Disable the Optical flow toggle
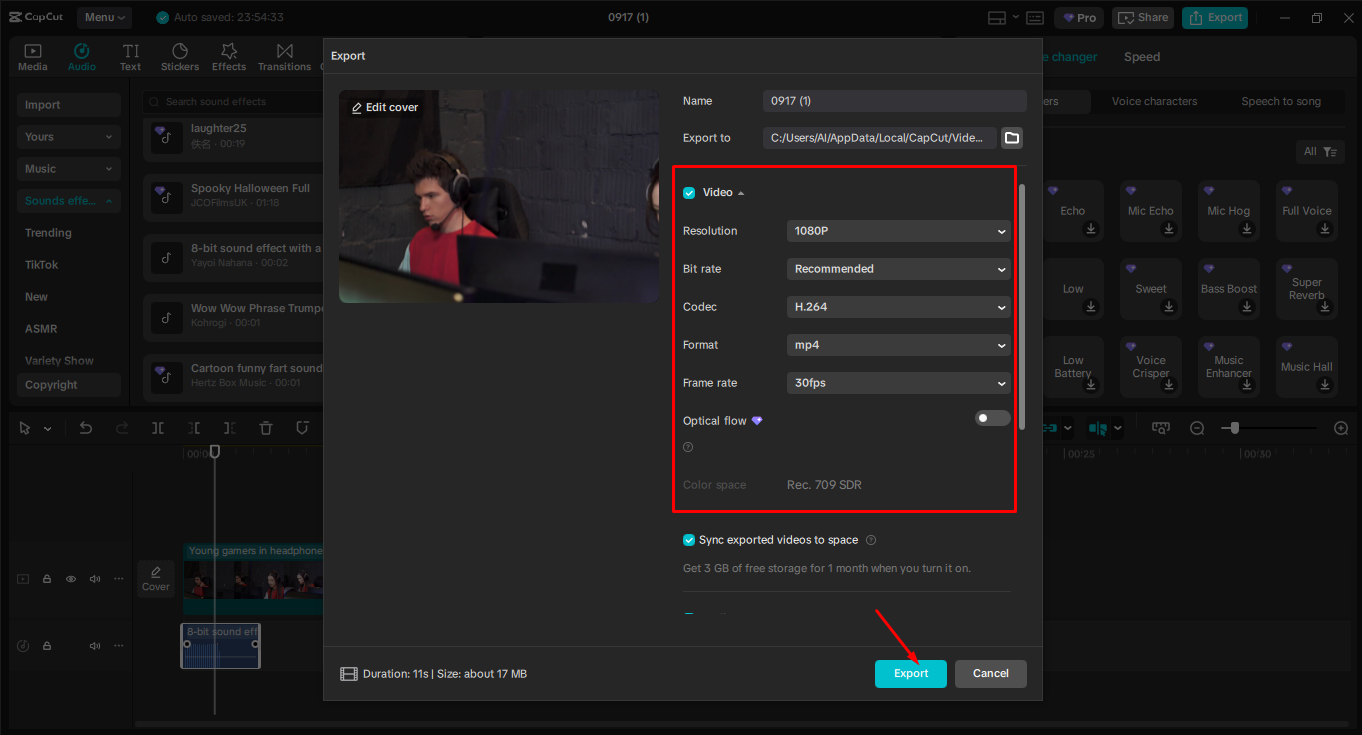Screen dimensions: 1362x735 tap(992, 418)
